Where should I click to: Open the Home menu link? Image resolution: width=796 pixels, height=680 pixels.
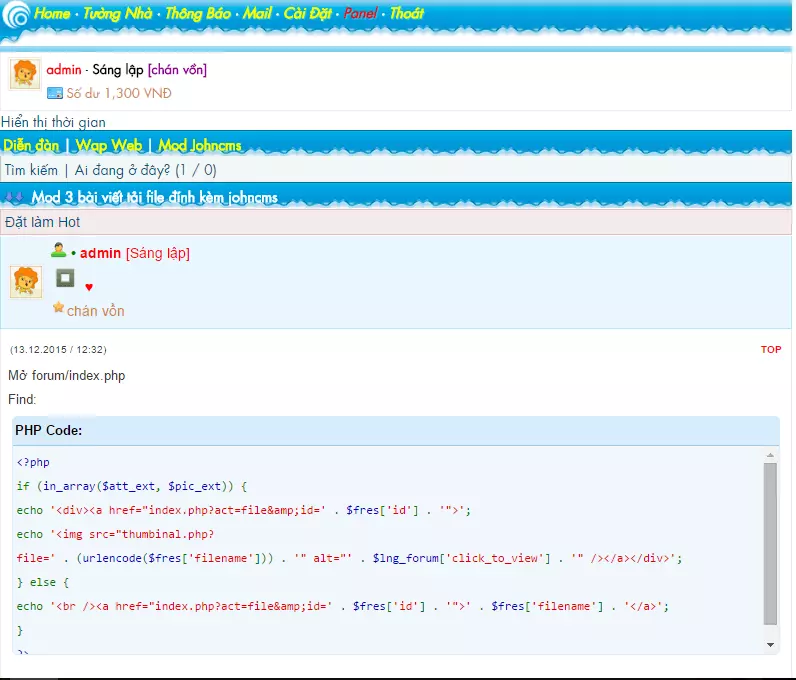(x=52, y=13)
